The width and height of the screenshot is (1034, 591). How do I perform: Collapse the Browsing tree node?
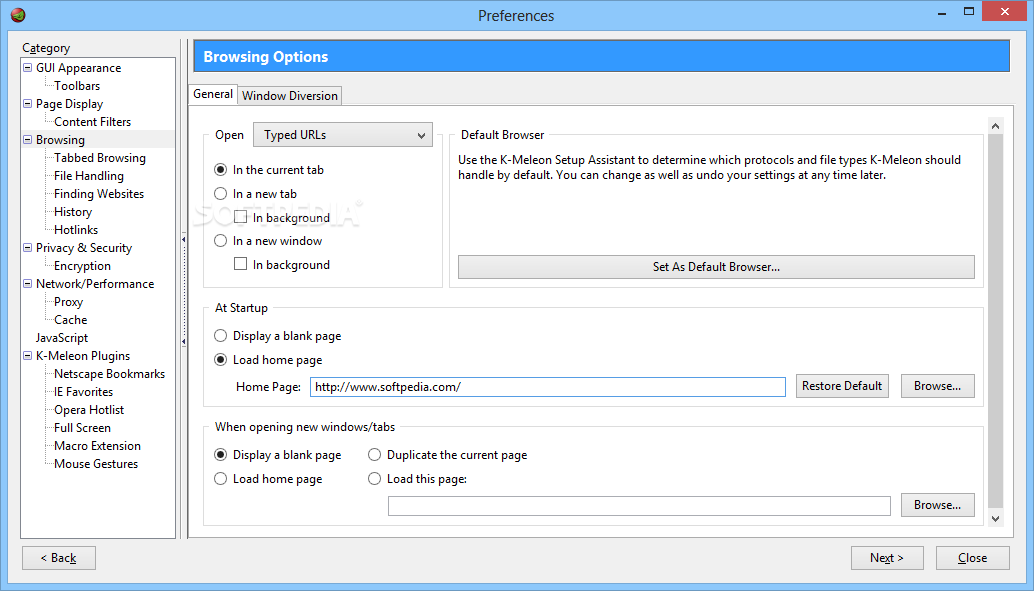click(x=28, y=139)
